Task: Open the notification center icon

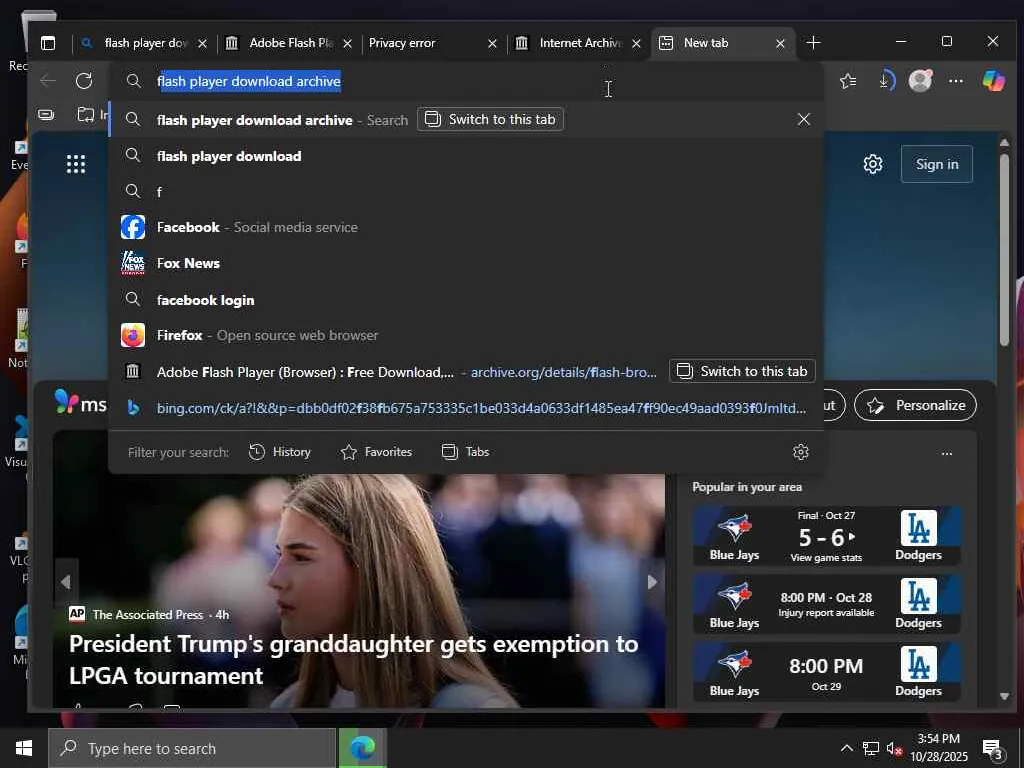Action: click(992, 749)
